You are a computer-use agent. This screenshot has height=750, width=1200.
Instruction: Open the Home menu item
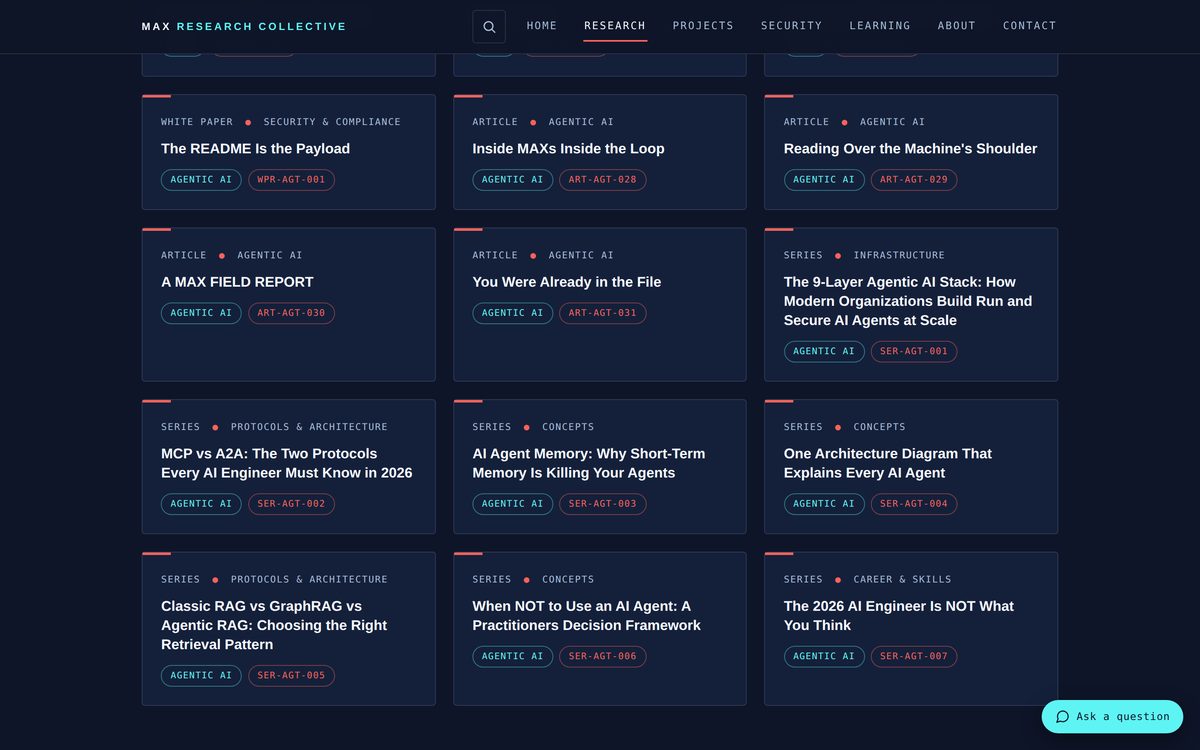point(542,26)
